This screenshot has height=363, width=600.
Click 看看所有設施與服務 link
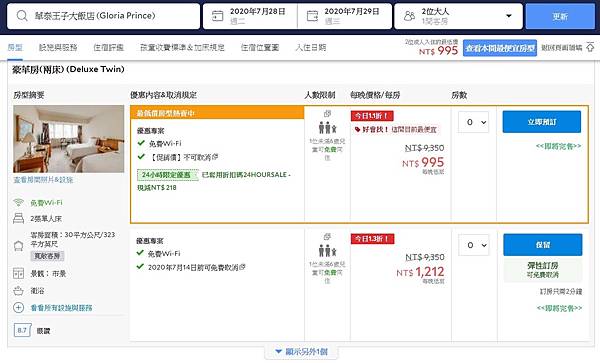tap(61, 308)
